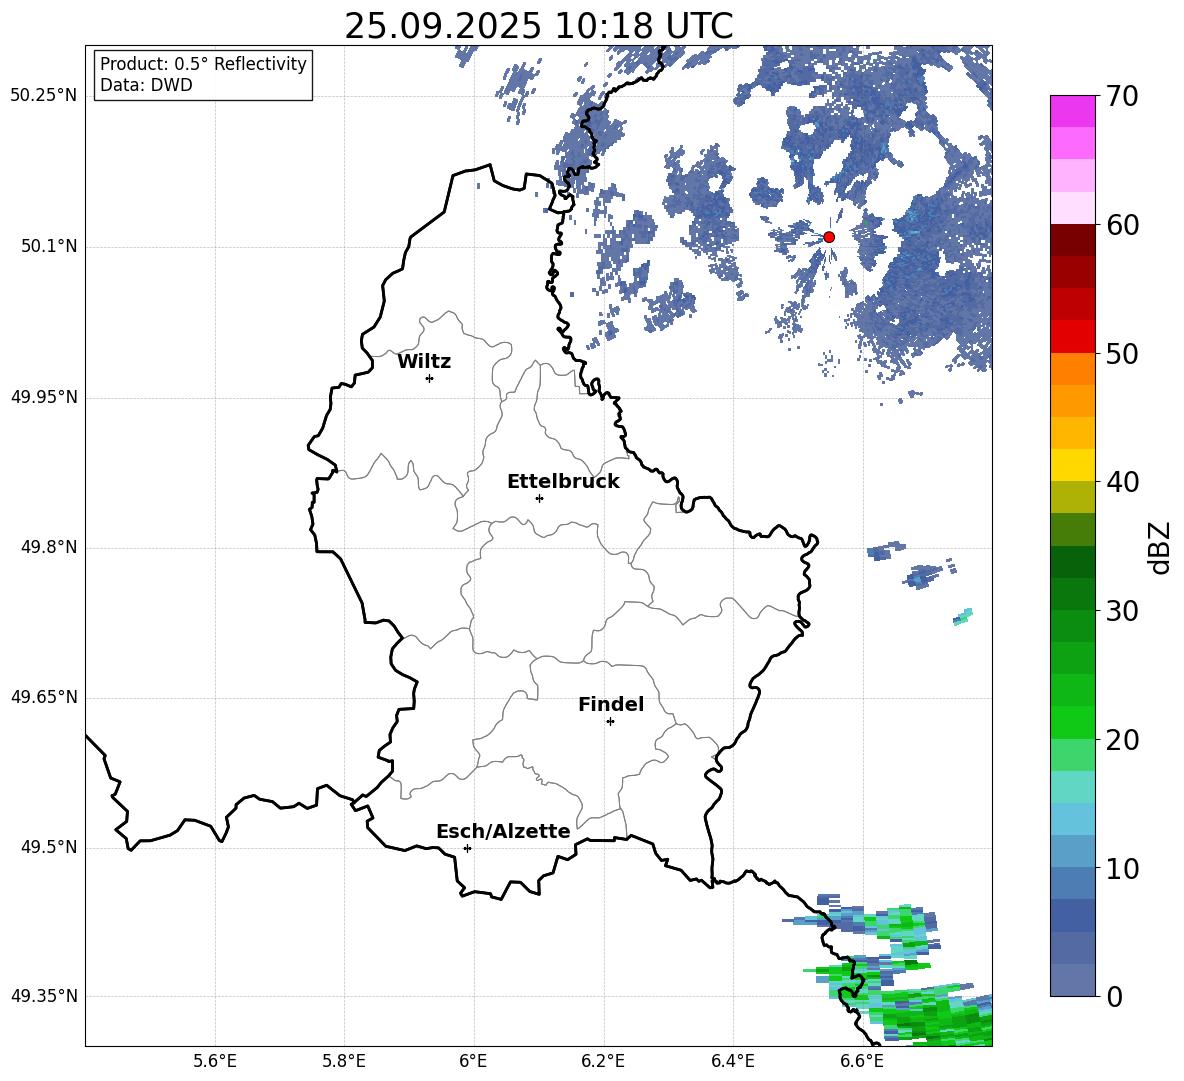Viewport: 1184px width, 1081px height.
Task: Click the magenta swatch at top of colorbar
Action: point(1072,112)
